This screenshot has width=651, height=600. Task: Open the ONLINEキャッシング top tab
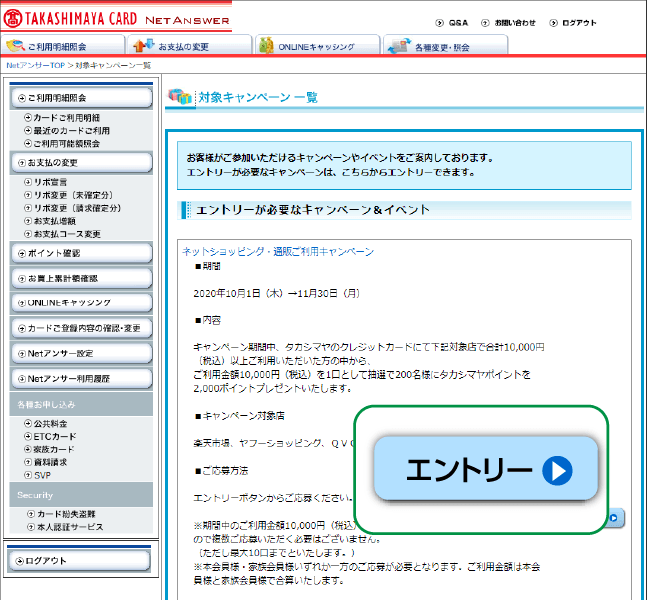318,46
